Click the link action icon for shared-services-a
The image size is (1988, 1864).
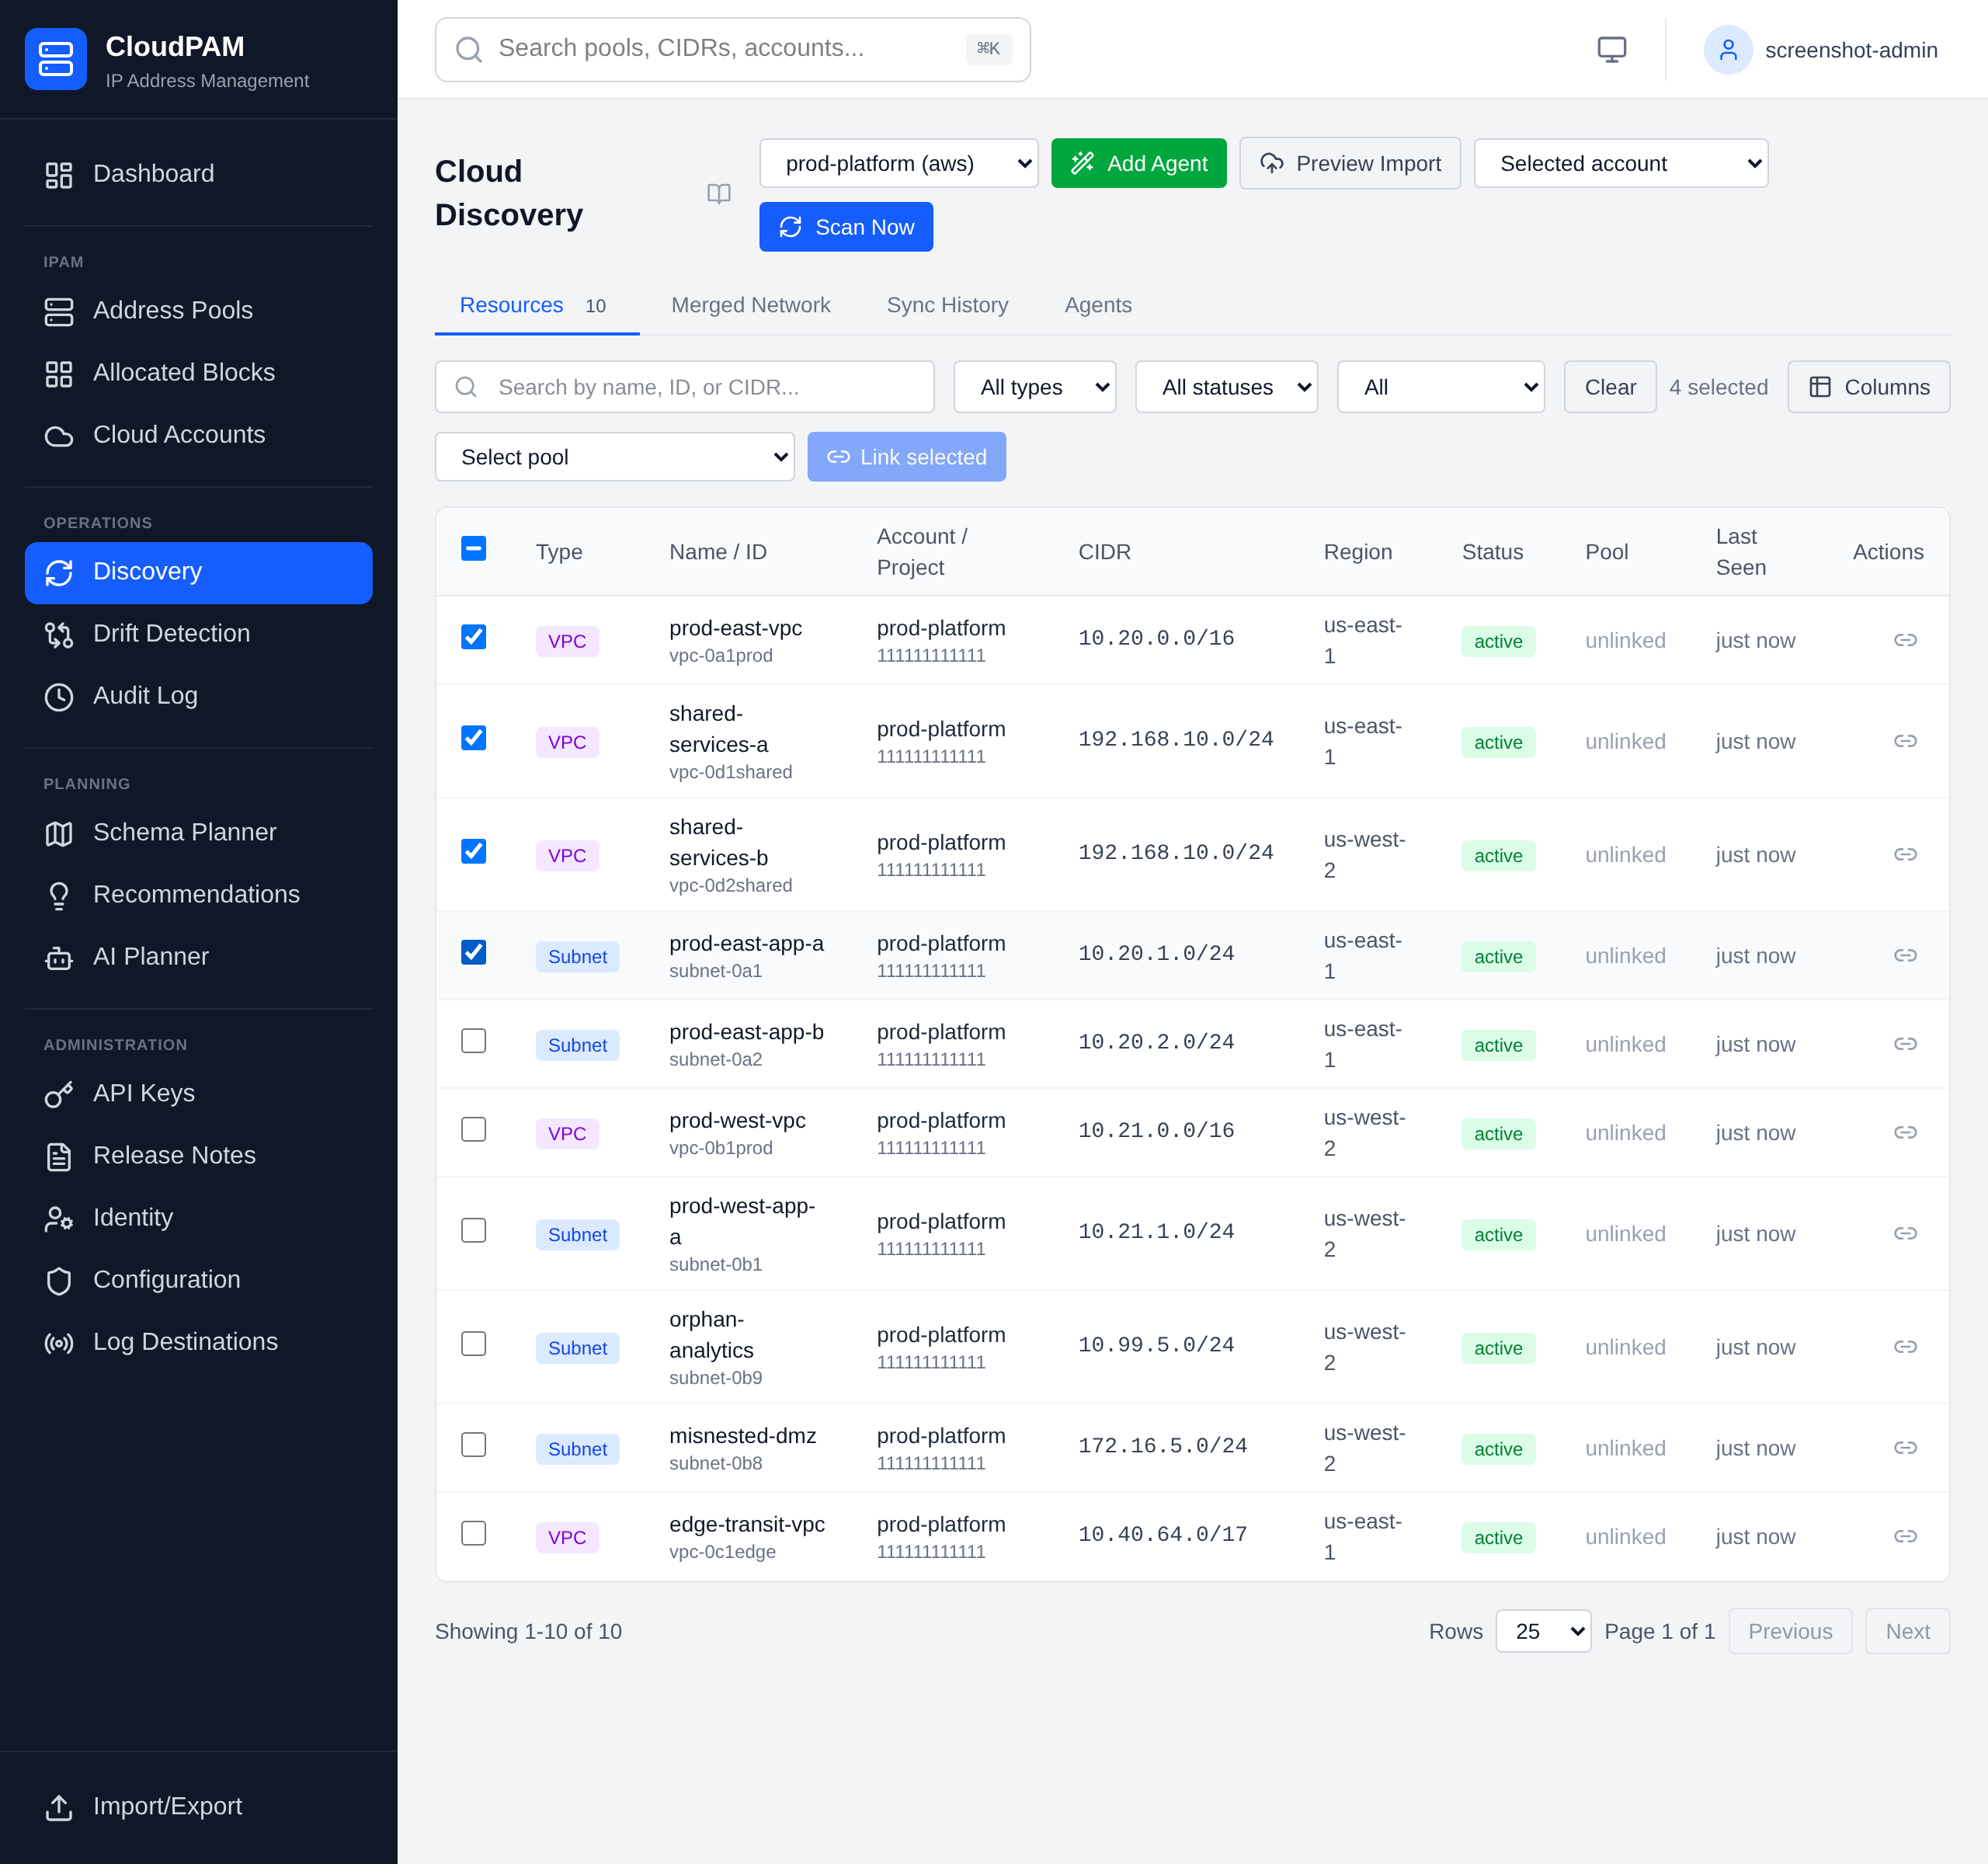[1905, 741]
